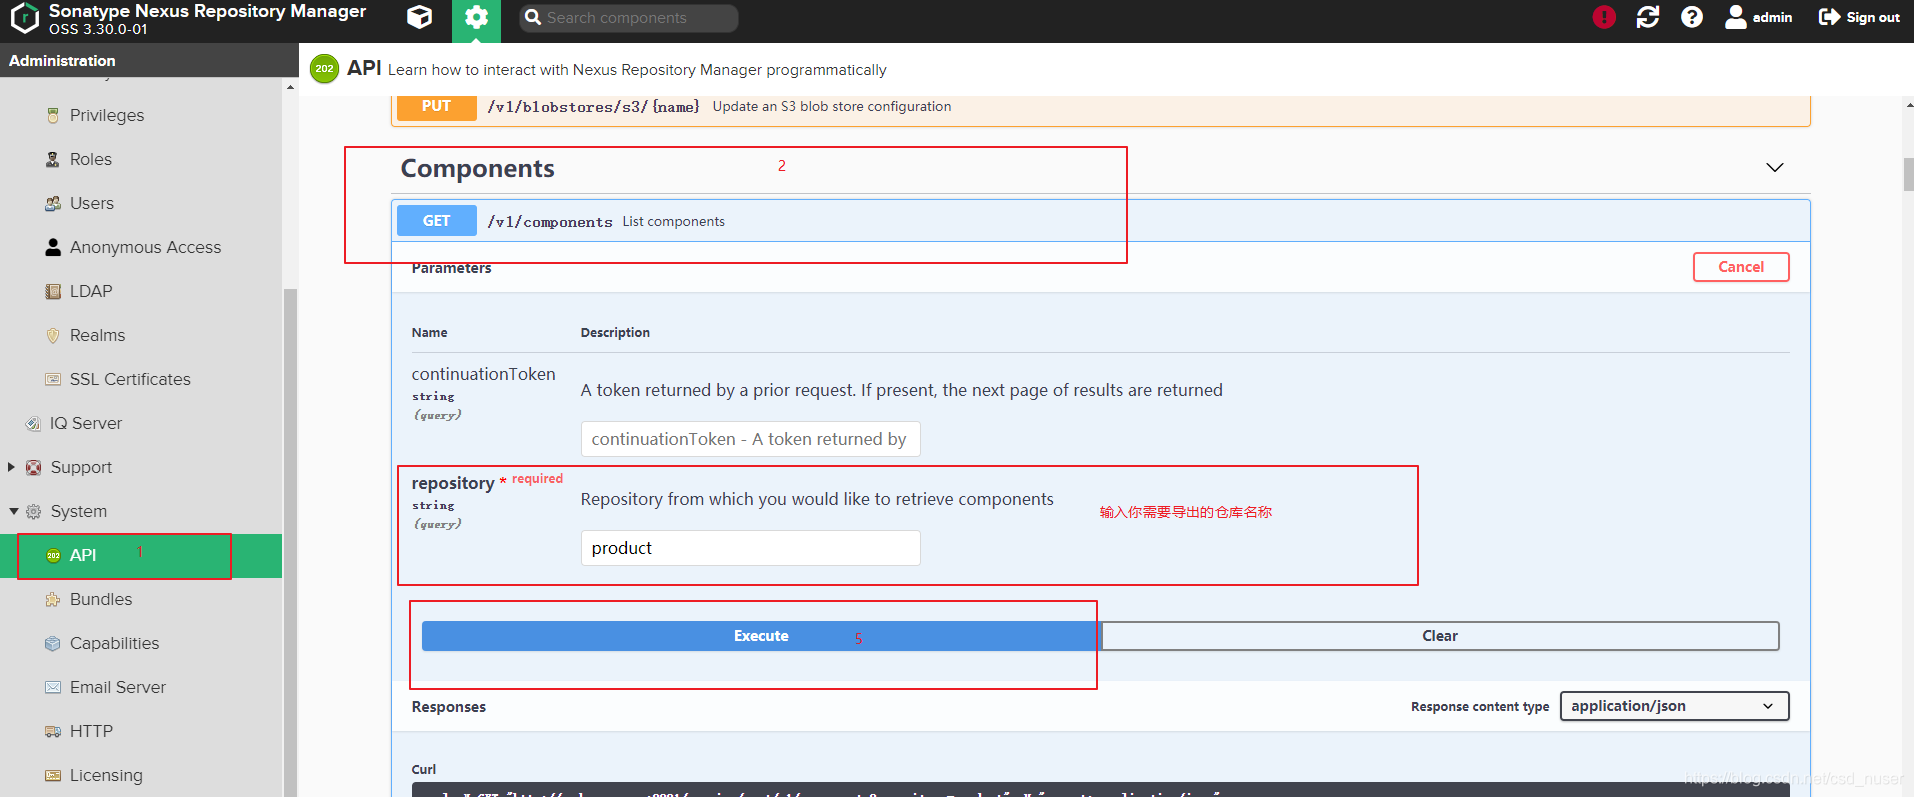Open the Capabilities page

(114, 643)
